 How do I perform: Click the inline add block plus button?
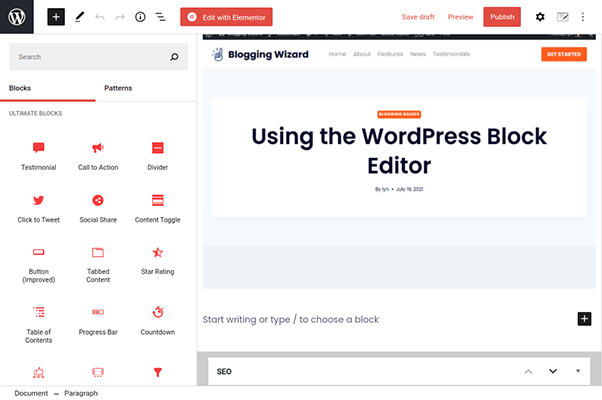pos(584,319)
